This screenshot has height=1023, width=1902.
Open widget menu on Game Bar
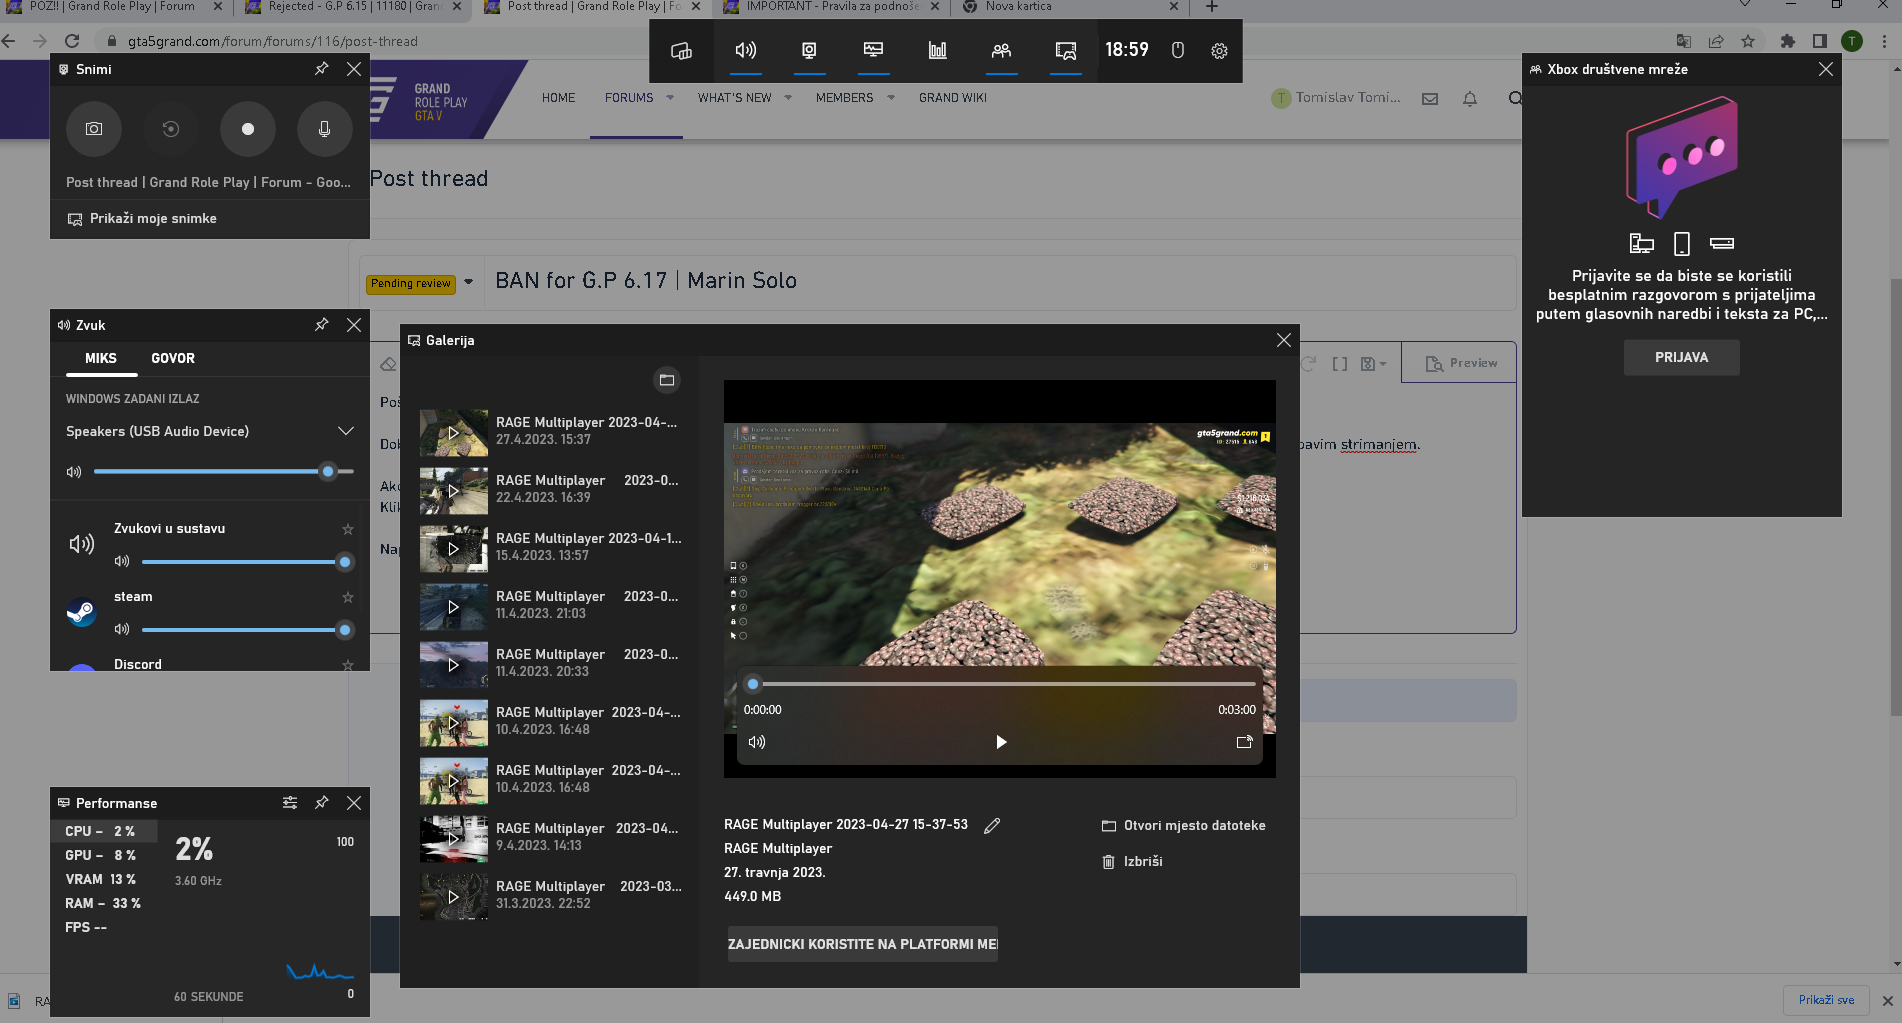click(681, 50)
